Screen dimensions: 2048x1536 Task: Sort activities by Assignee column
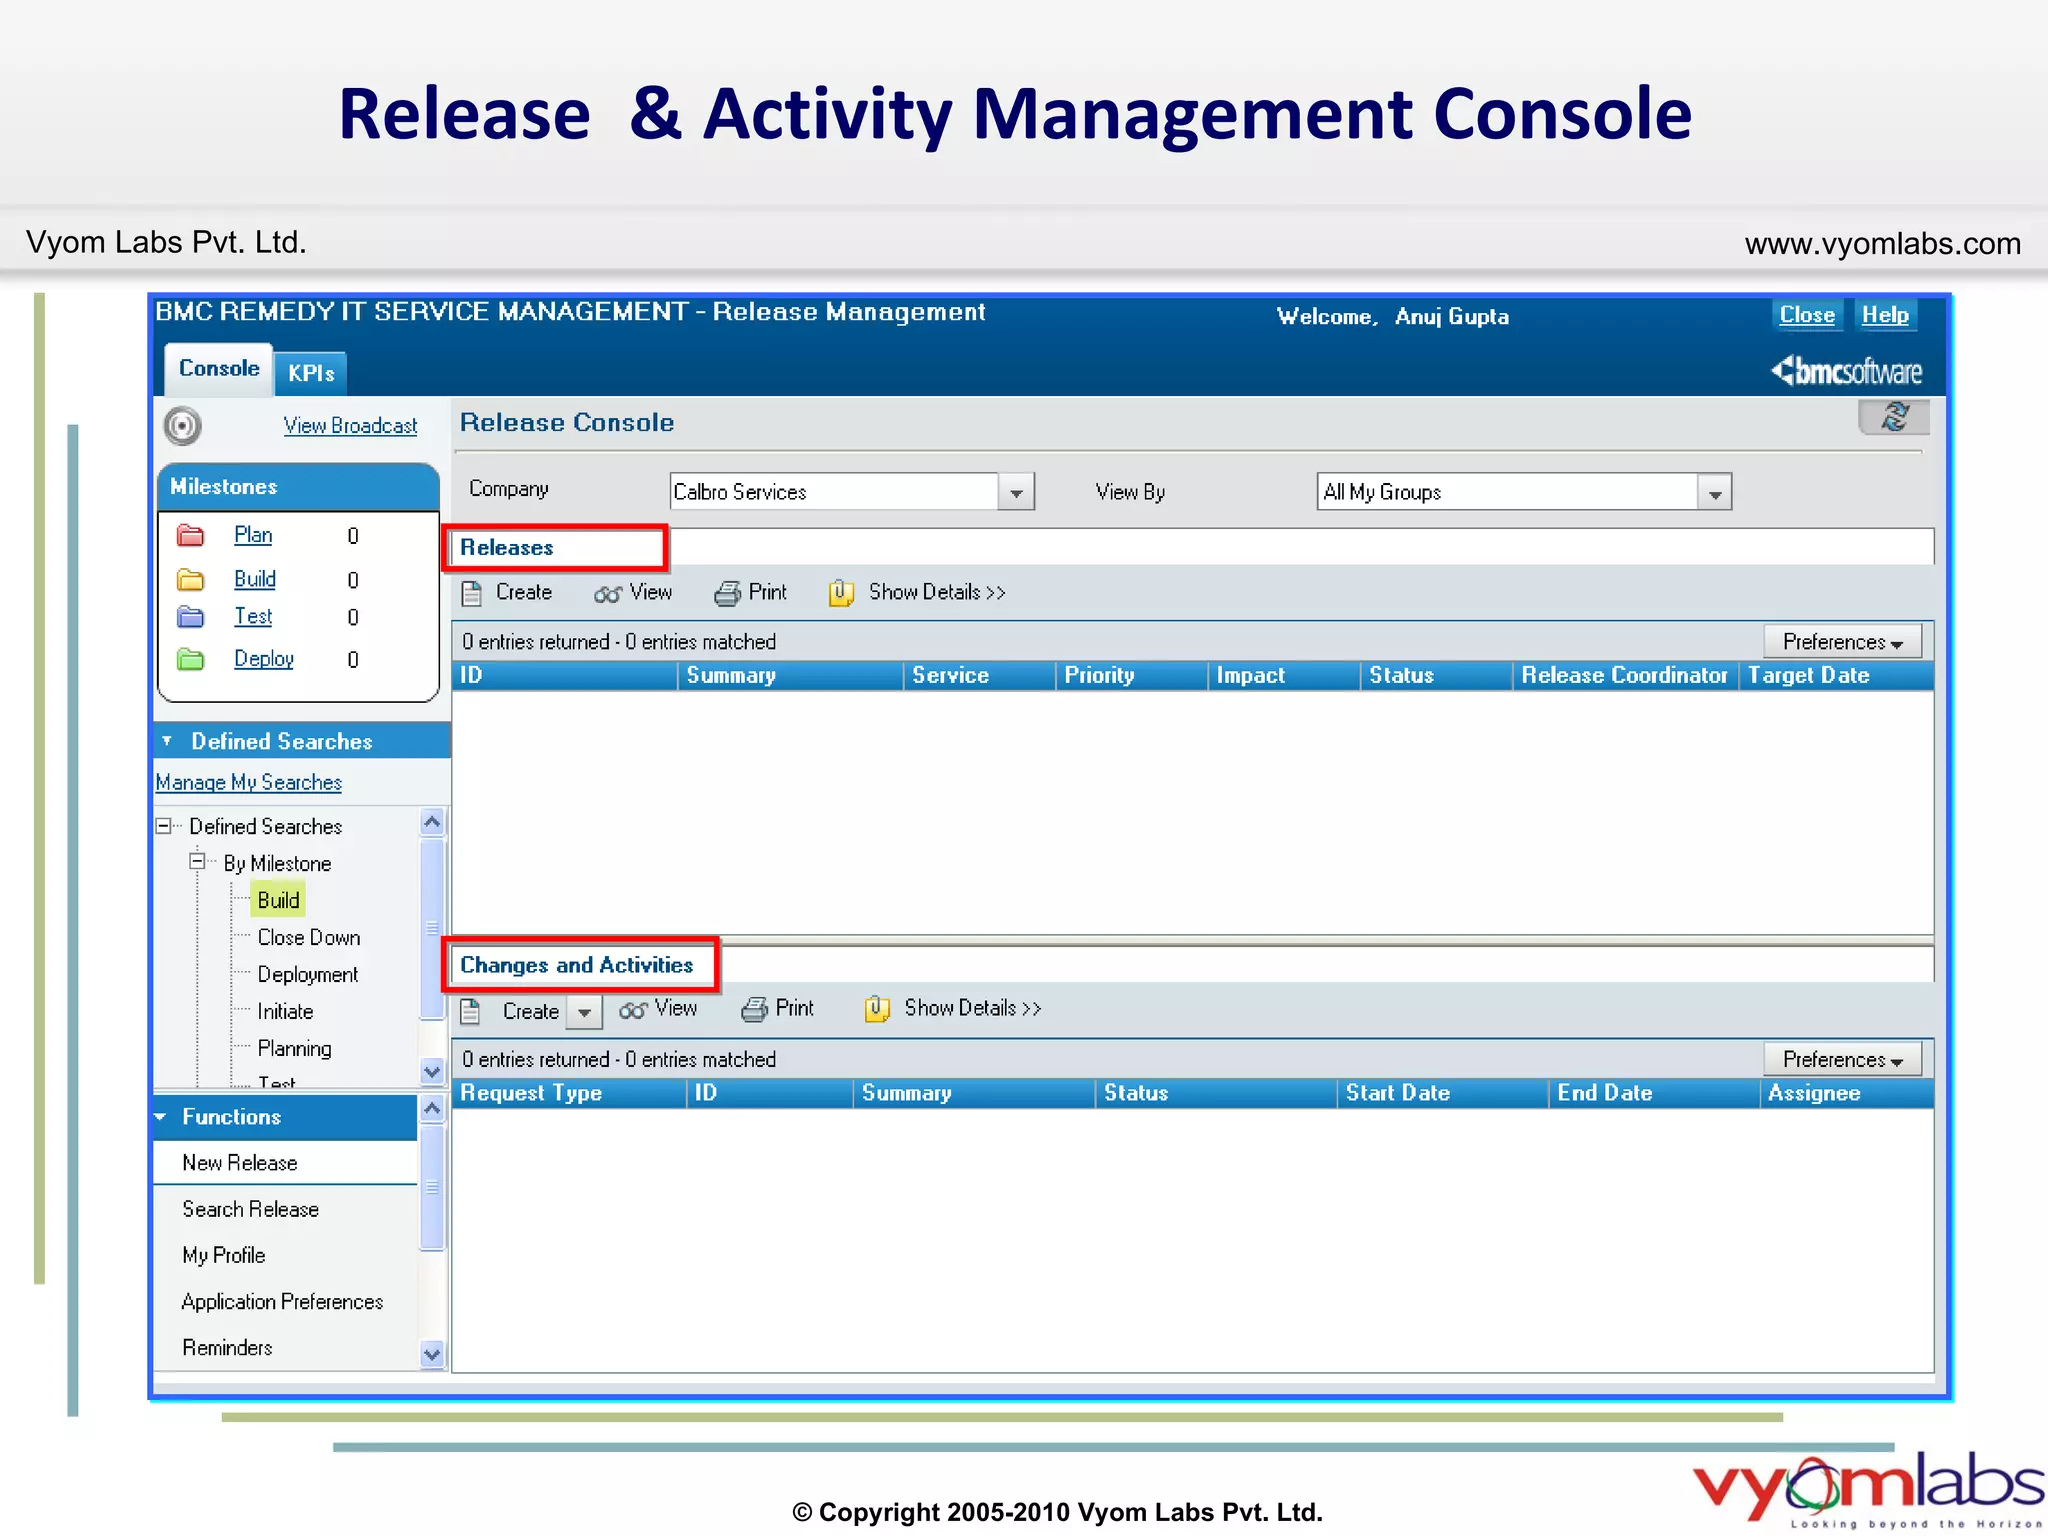pyautogui.click(x=1846, y=1093)
